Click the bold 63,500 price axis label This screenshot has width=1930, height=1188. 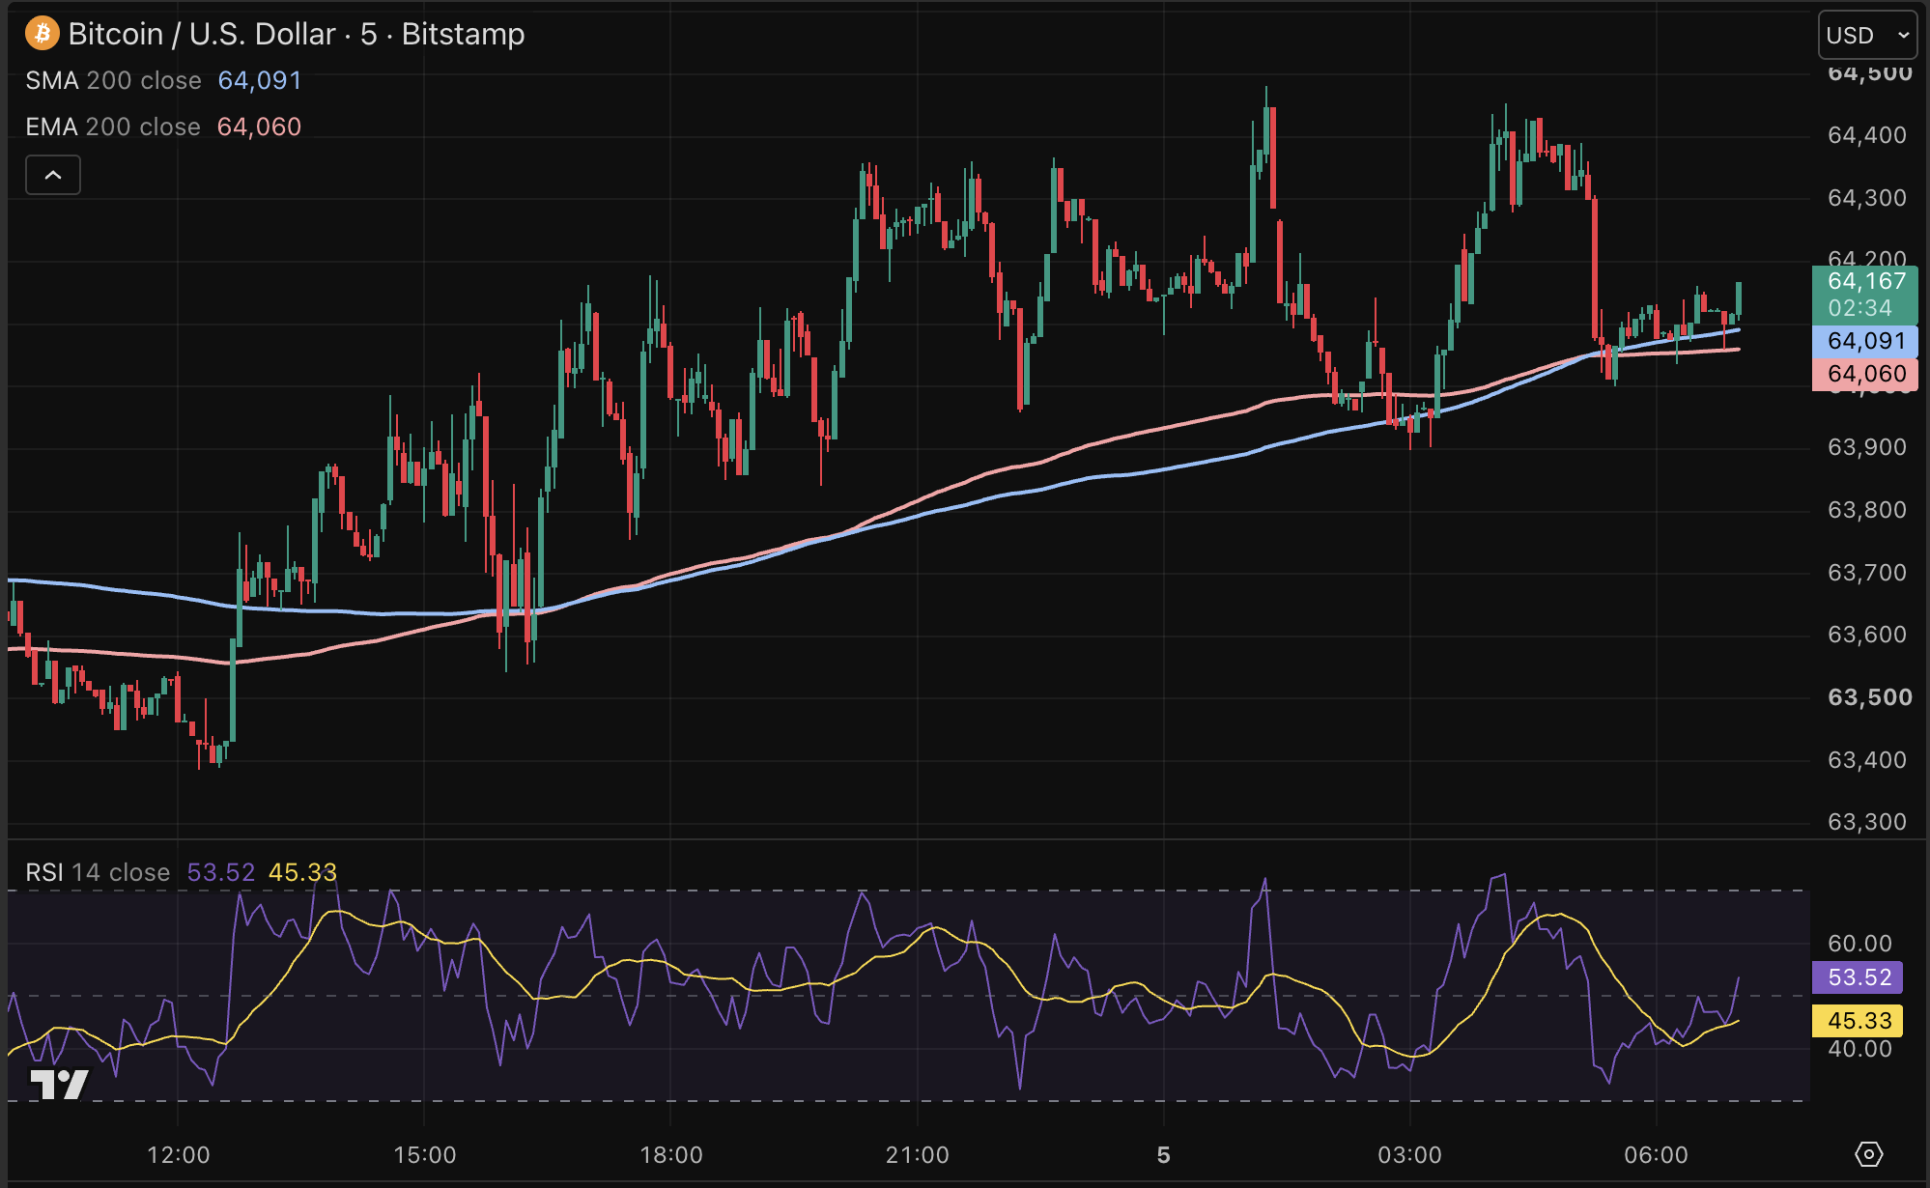[x=1870, y=697]
